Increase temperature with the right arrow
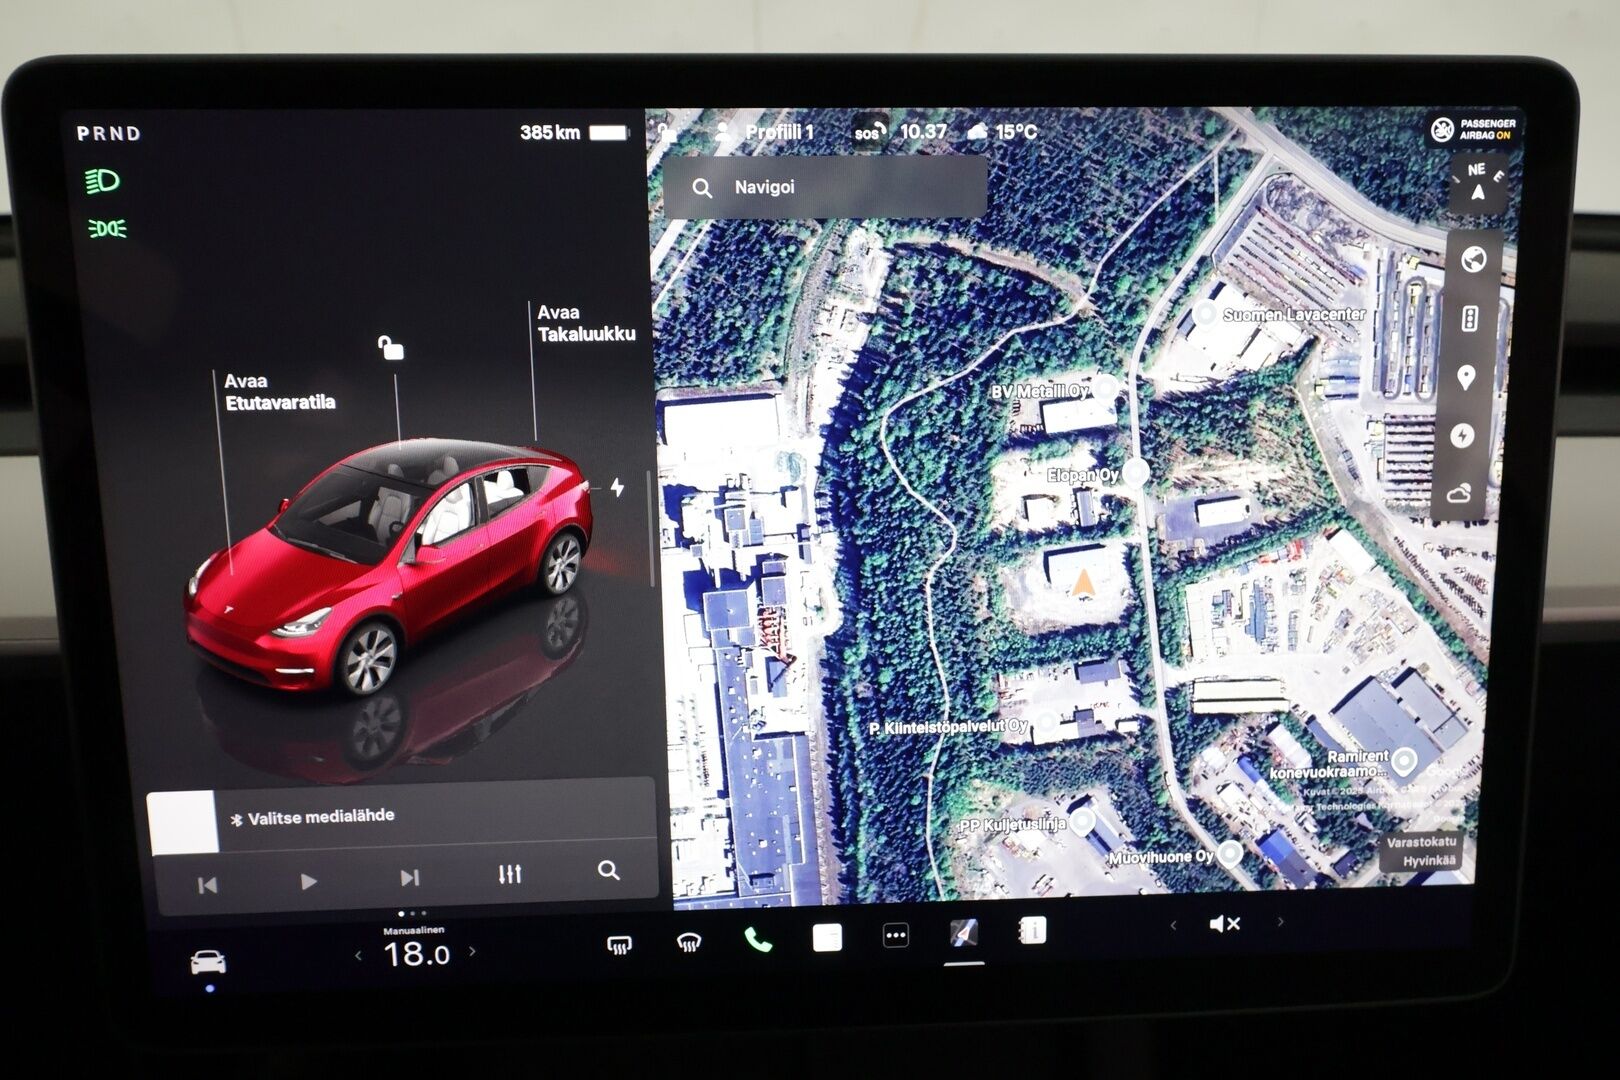Image resolution: width=1620 pixels, height=1080 pixels. [x=473, y=952]
